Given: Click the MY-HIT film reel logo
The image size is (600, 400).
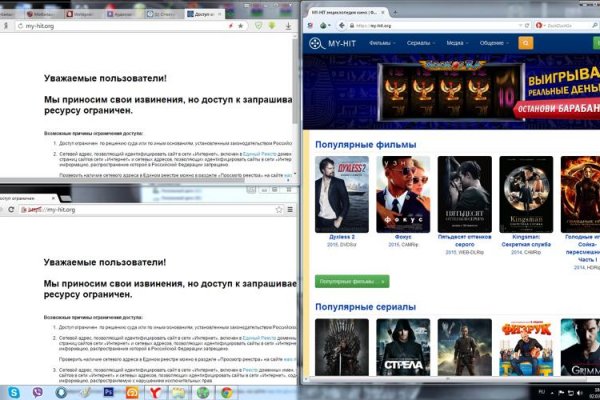Looking at the screenshot, I should [x=317, y=44].
